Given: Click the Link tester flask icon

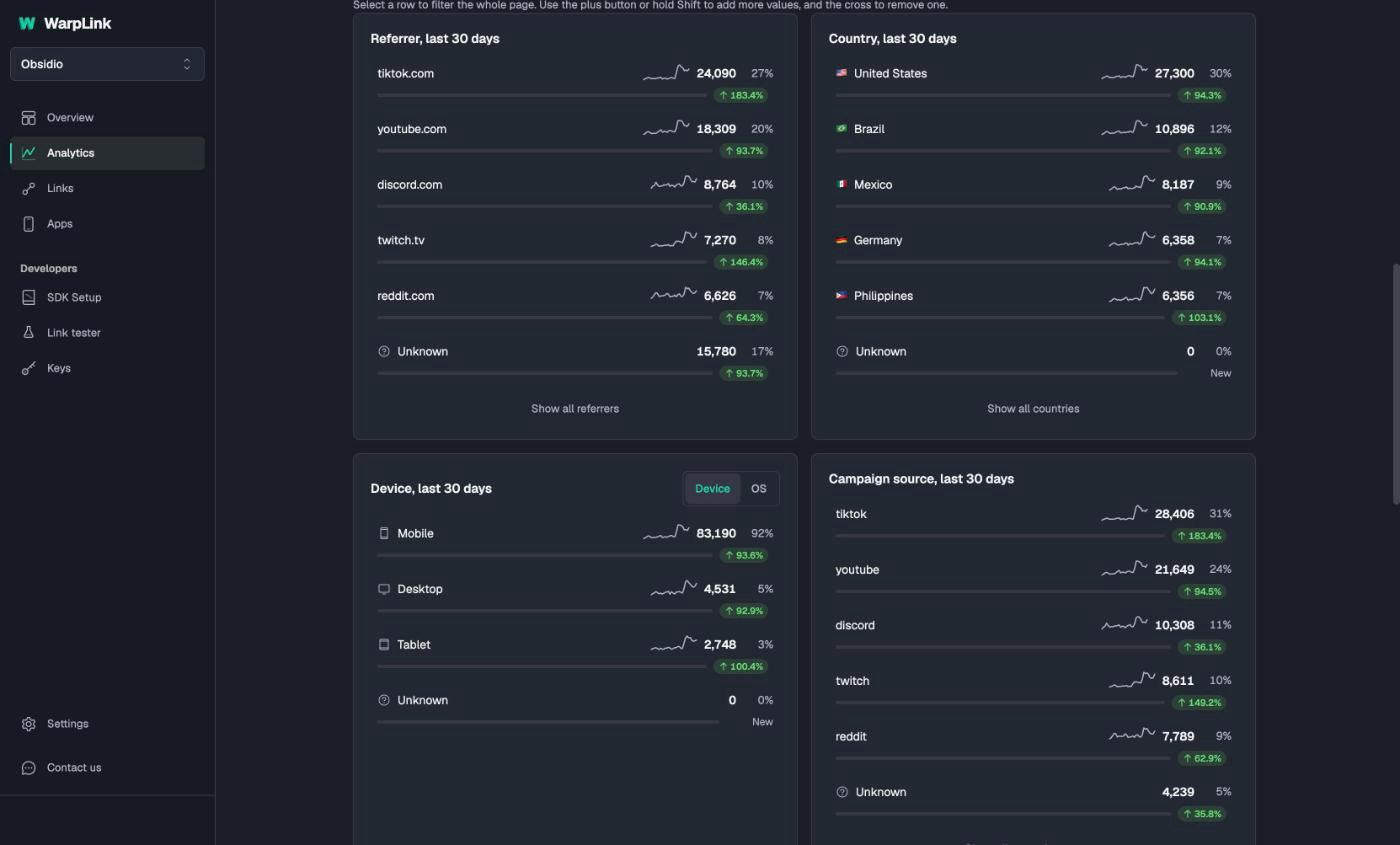Looking at the screenshot, I should [x=28, y=333].
